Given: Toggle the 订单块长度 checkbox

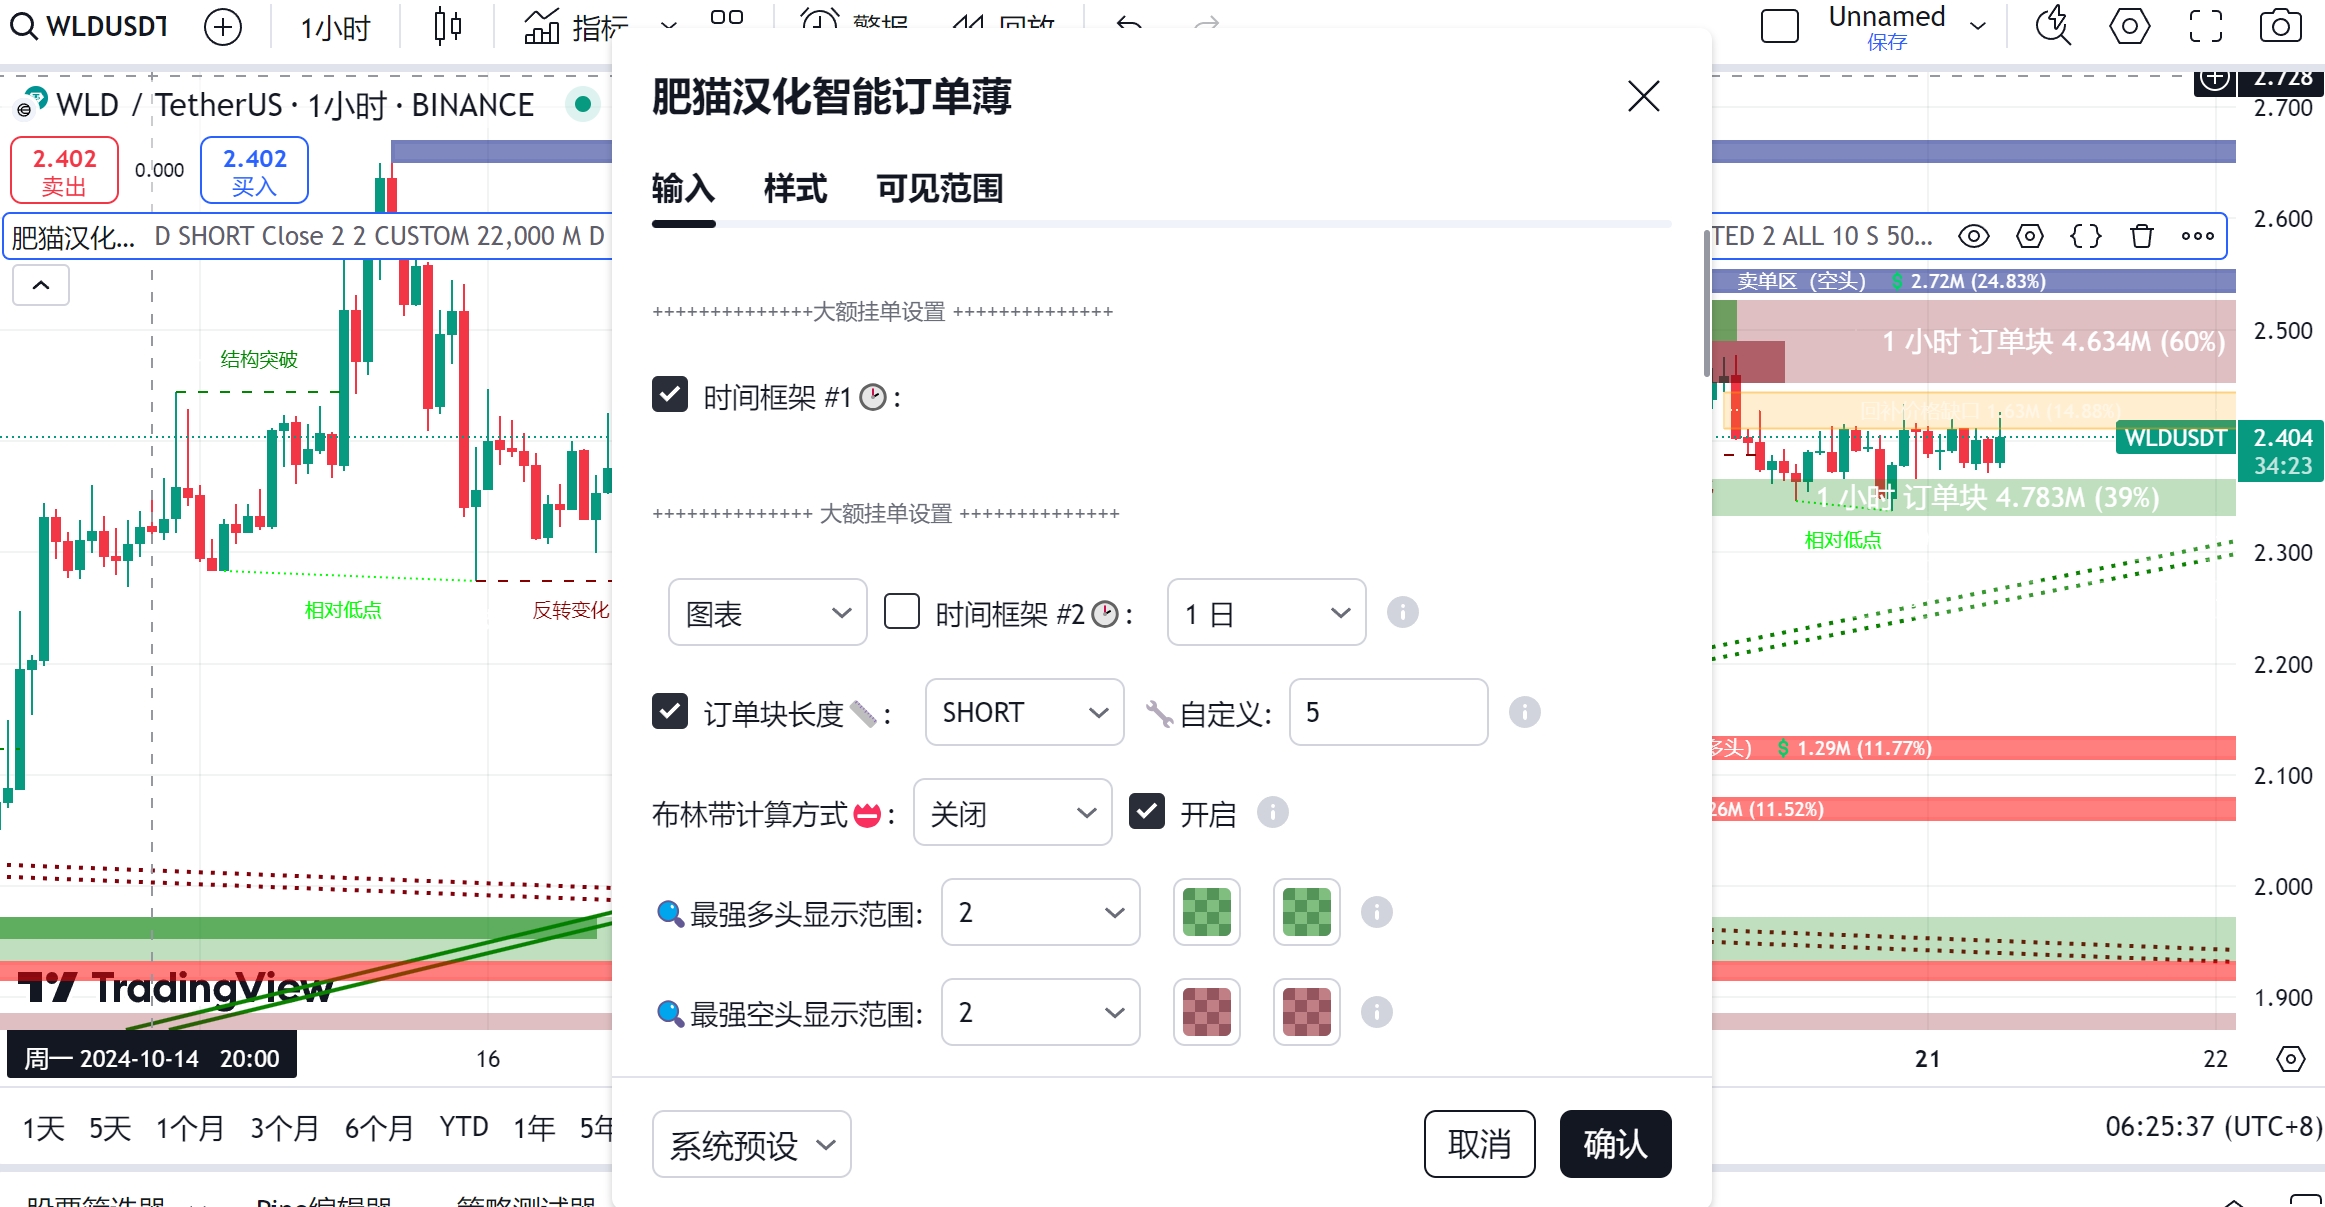Looking at the screenshot, I should point(670,711).
